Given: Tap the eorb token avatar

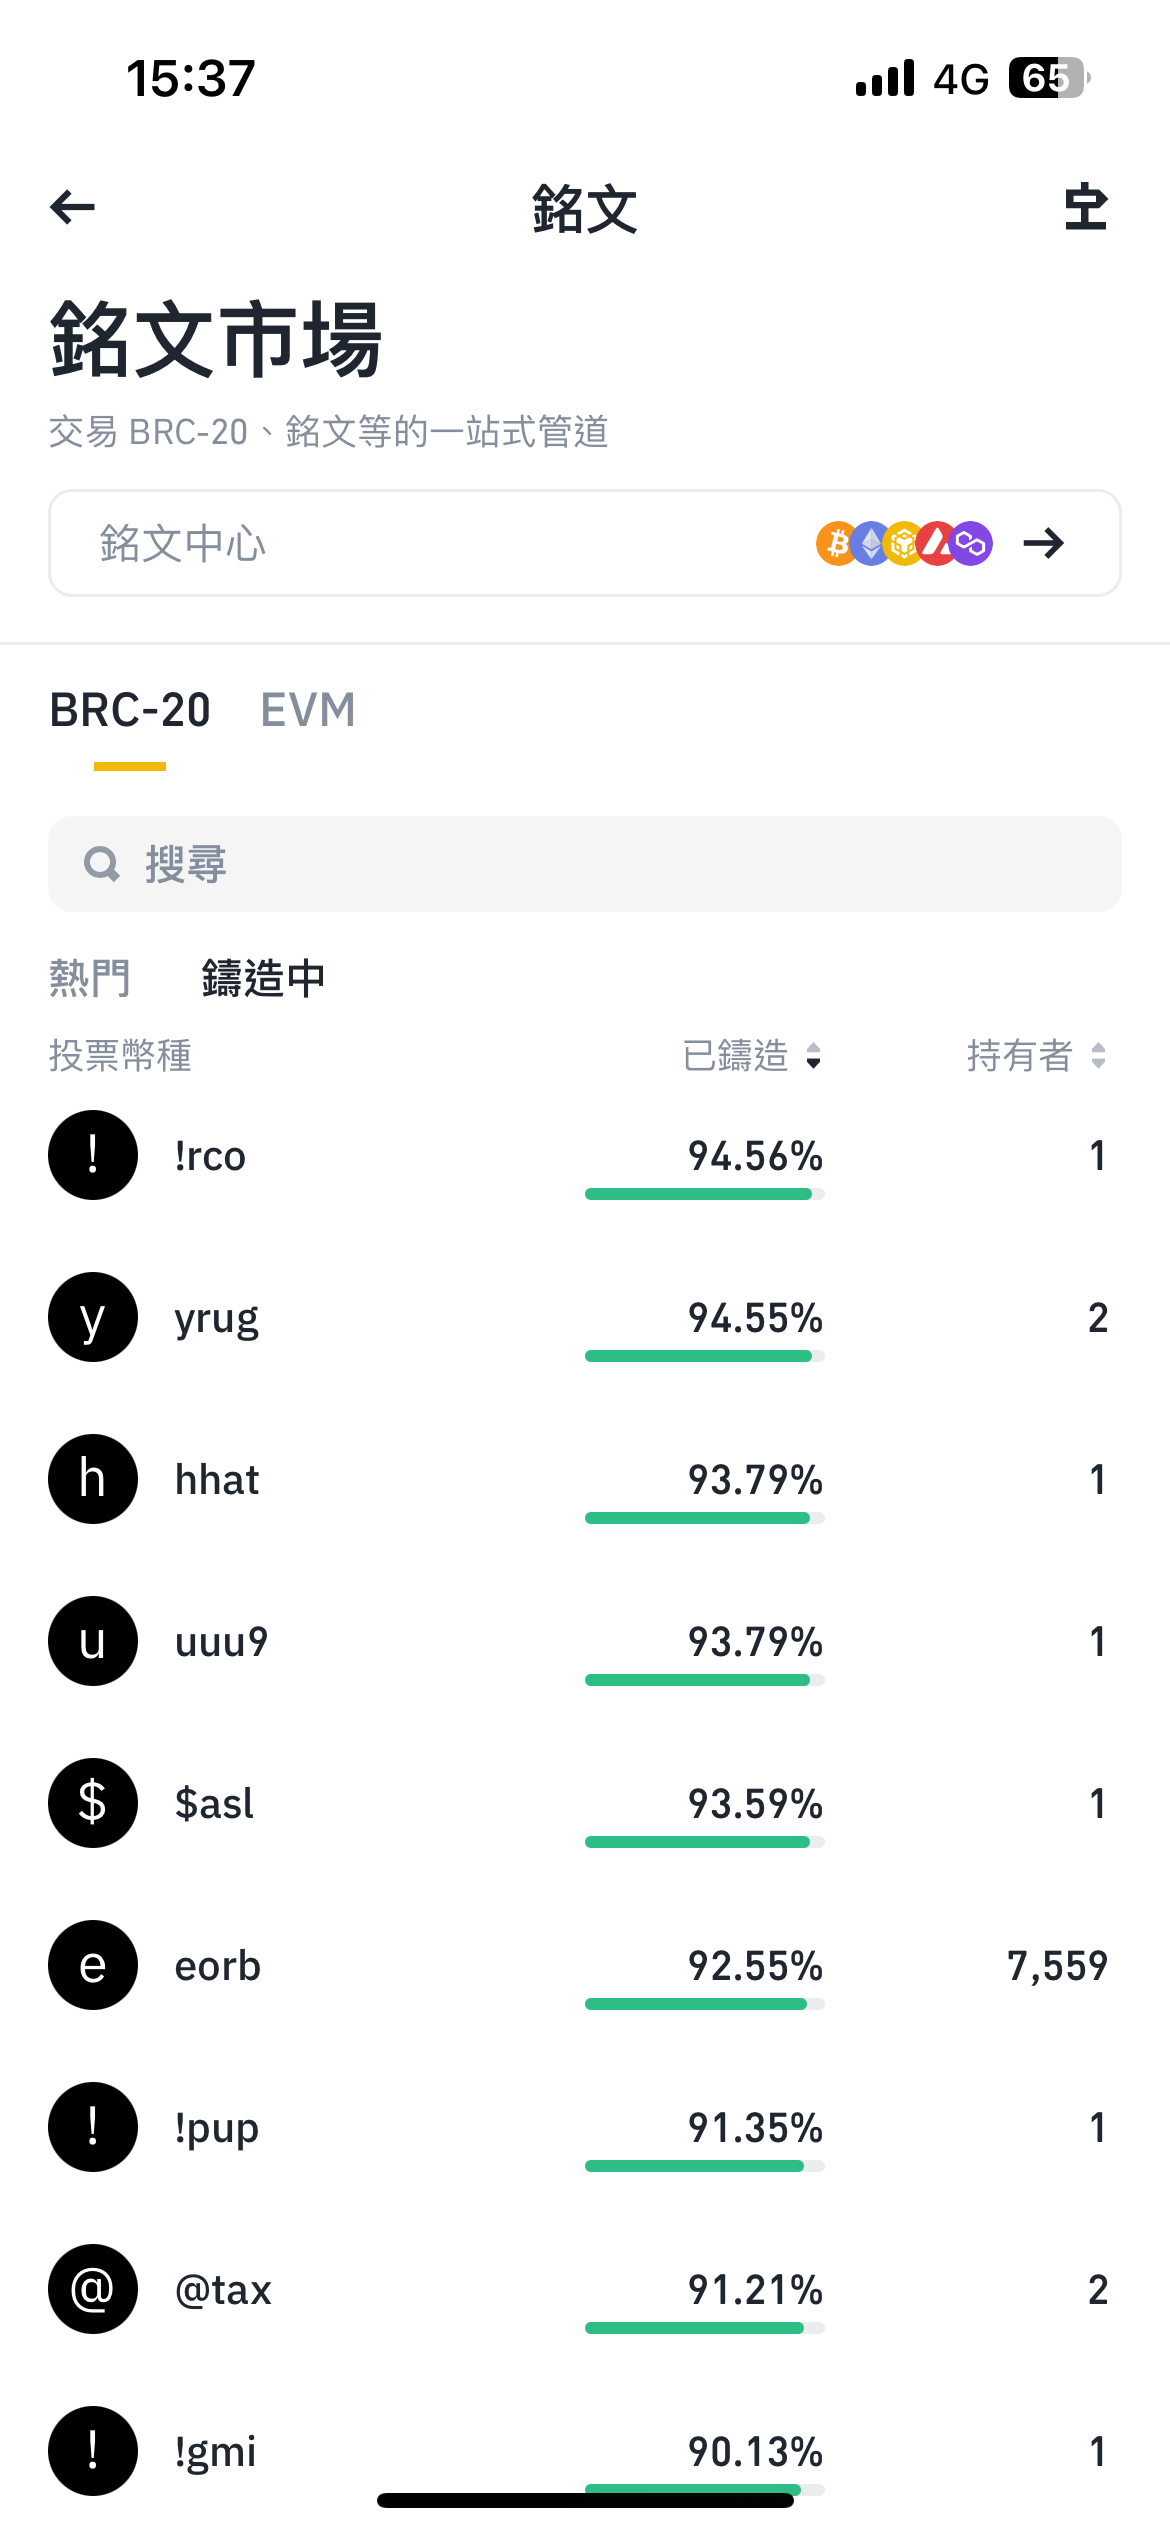Looking at the screenshot, I should pos(93,1965).
